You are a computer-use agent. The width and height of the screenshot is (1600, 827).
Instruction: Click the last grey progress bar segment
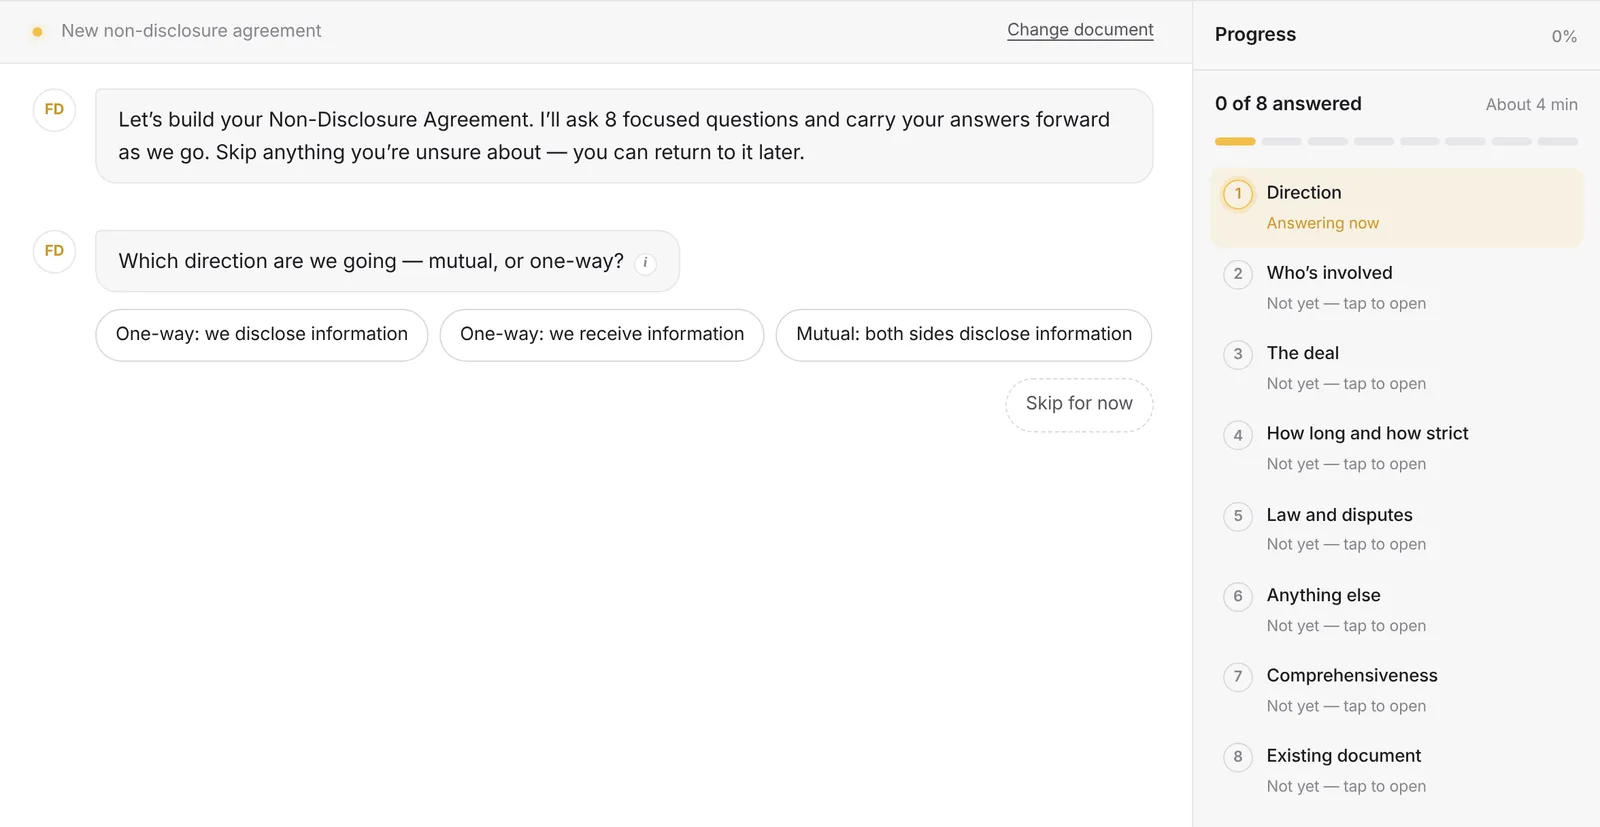tap(1558, 142)
